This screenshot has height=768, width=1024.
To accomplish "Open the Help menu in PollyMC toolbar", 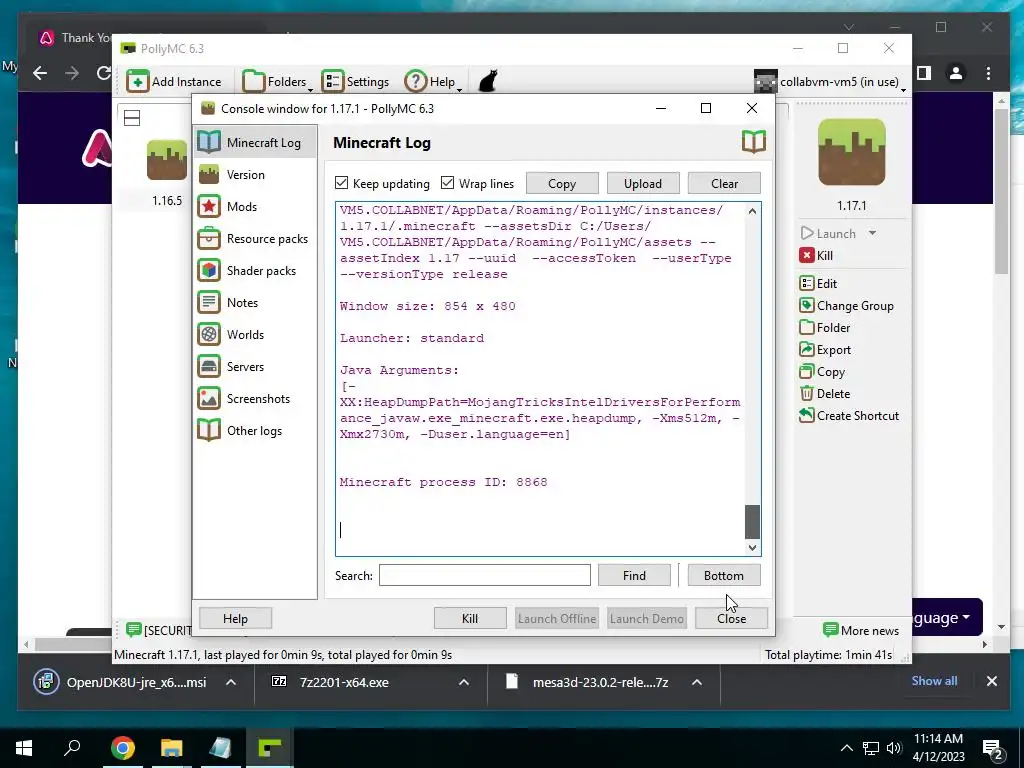I will point(433,82).
